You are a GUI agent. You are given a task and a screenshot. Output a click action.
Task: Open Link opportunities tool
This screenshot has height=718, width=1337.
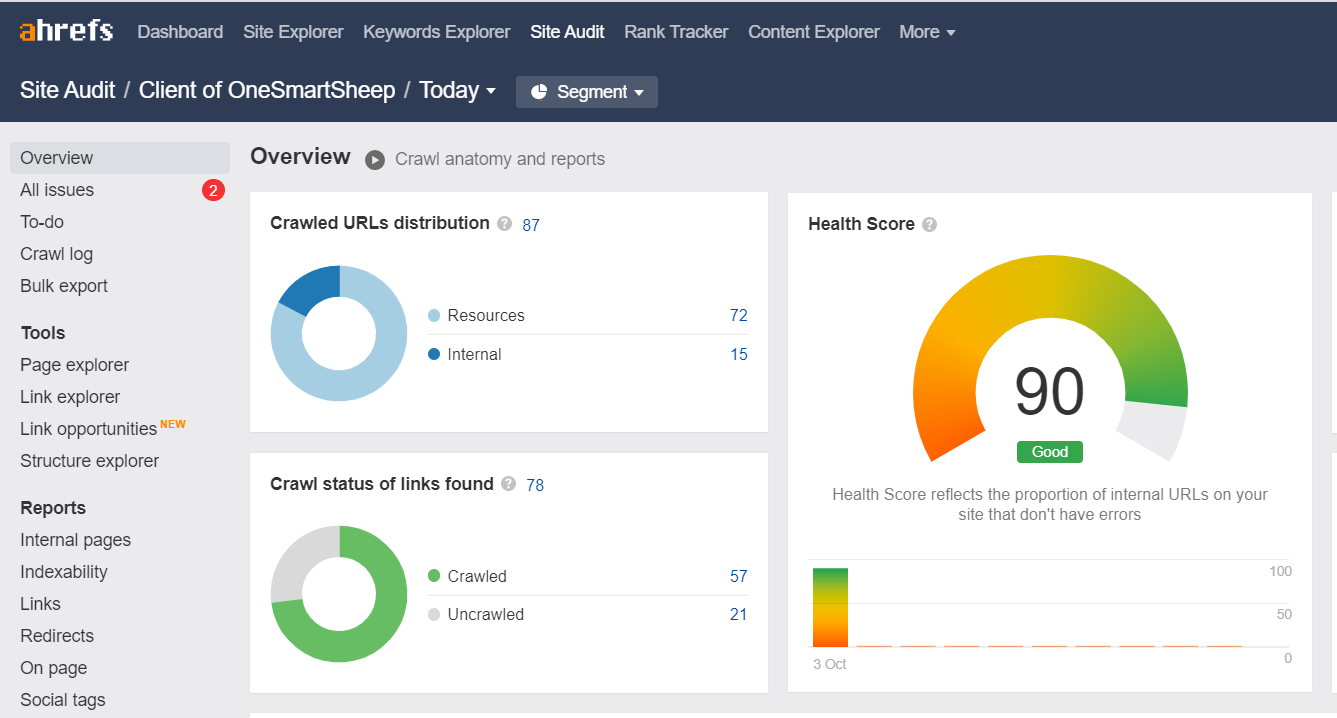click(88, 429)
